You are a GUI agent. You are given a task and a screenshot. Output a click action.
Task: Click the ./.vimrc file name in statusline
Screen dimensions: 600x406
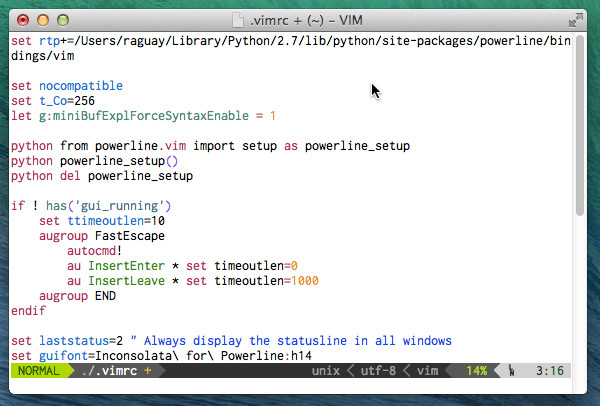(109, 371)
